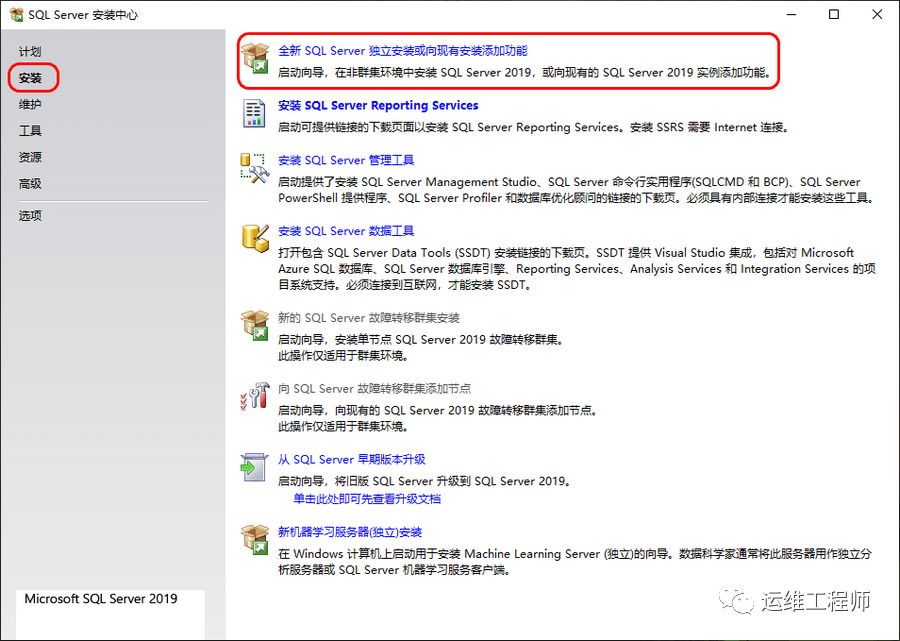The image size is (900, 641).
Task: Click the failover cluster installation box icon
Action: point(255,325)
